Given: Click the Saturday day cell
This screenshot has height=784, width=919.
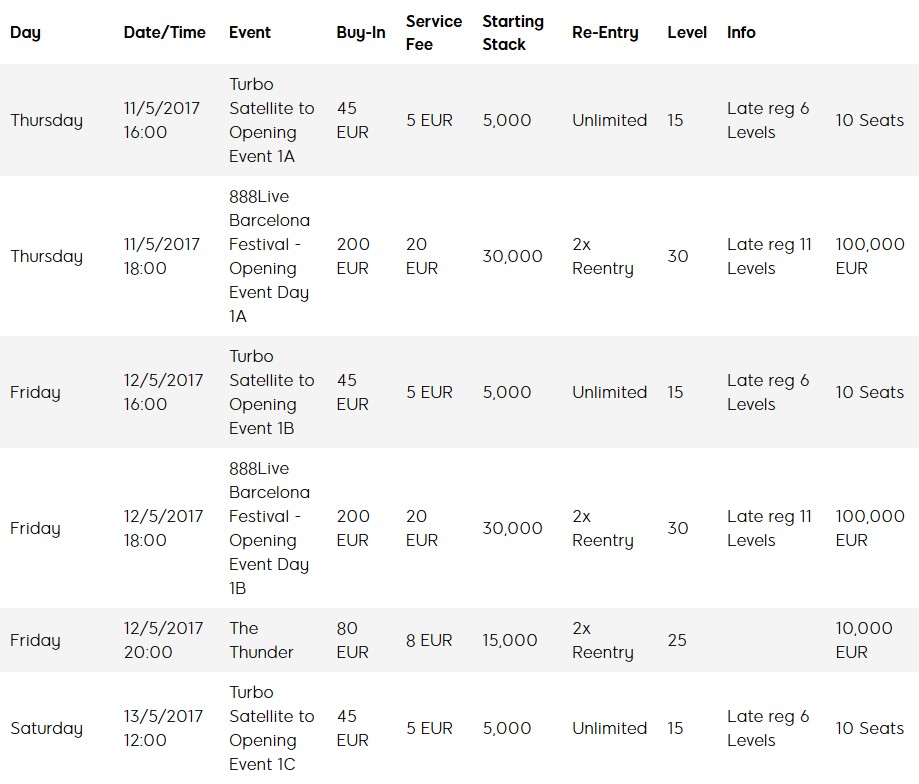Looking at the screenshot, I should click(46, 728).
